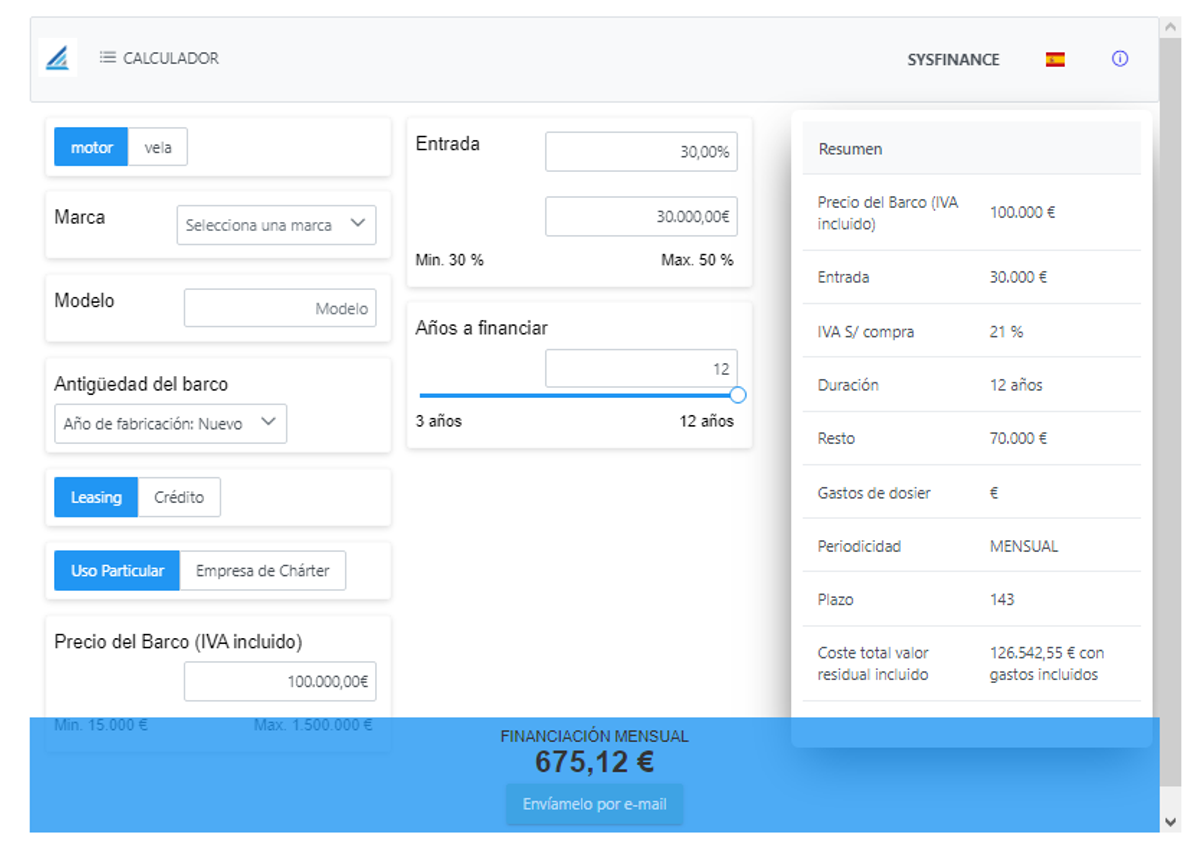Click the 675,12 € monthly amount
1200x845 pixels.
[595, 762]
